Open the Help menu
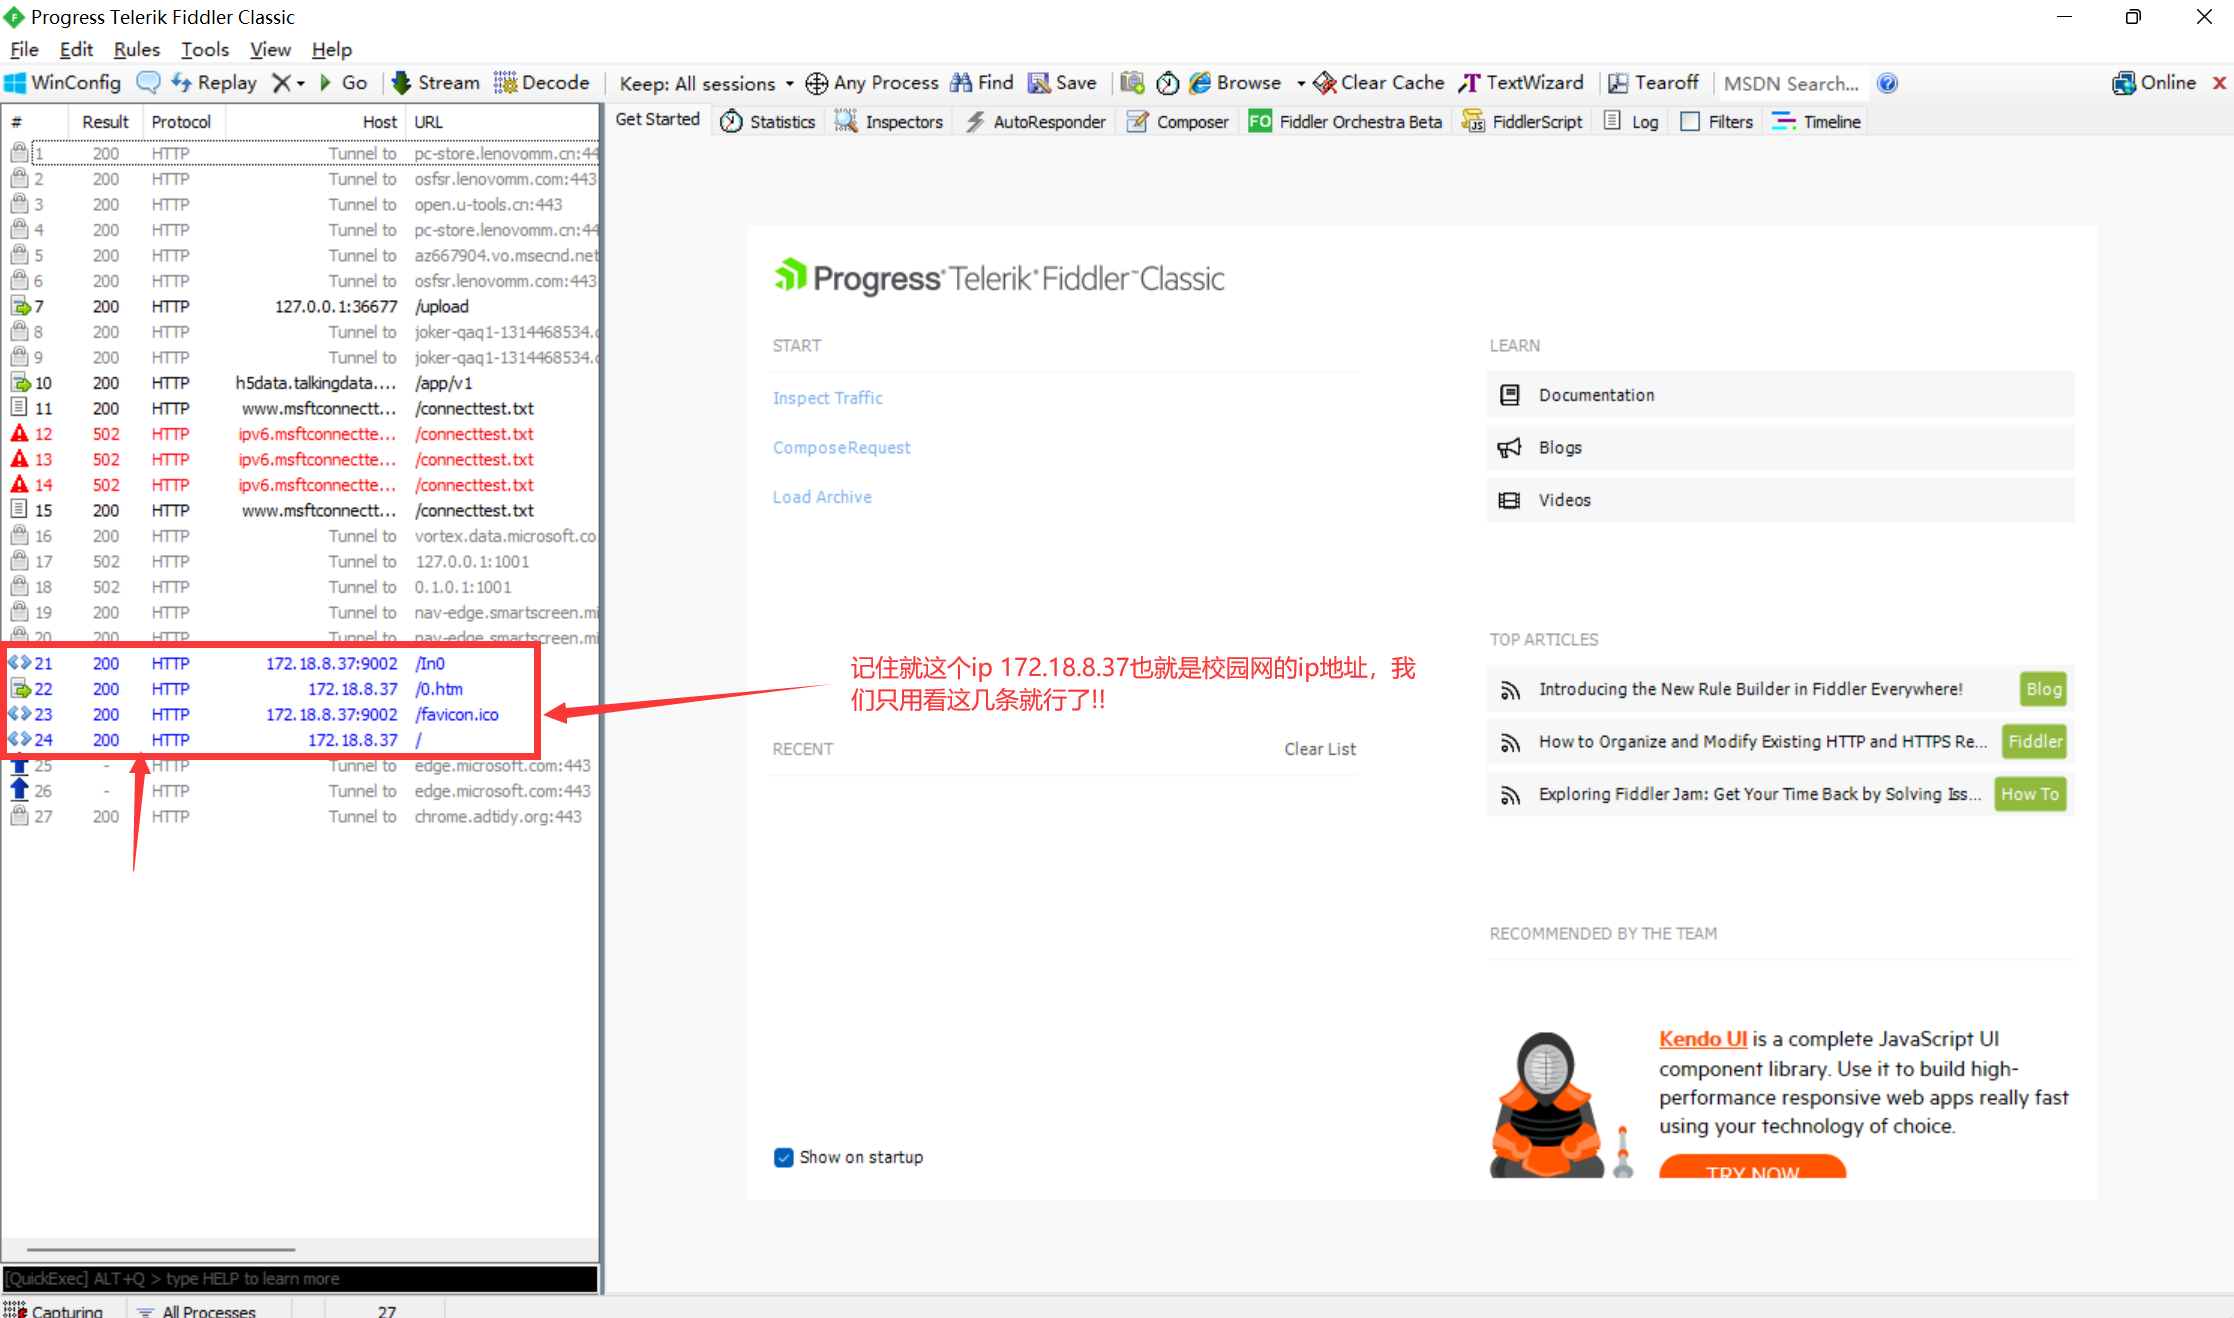 pos(332,49)
